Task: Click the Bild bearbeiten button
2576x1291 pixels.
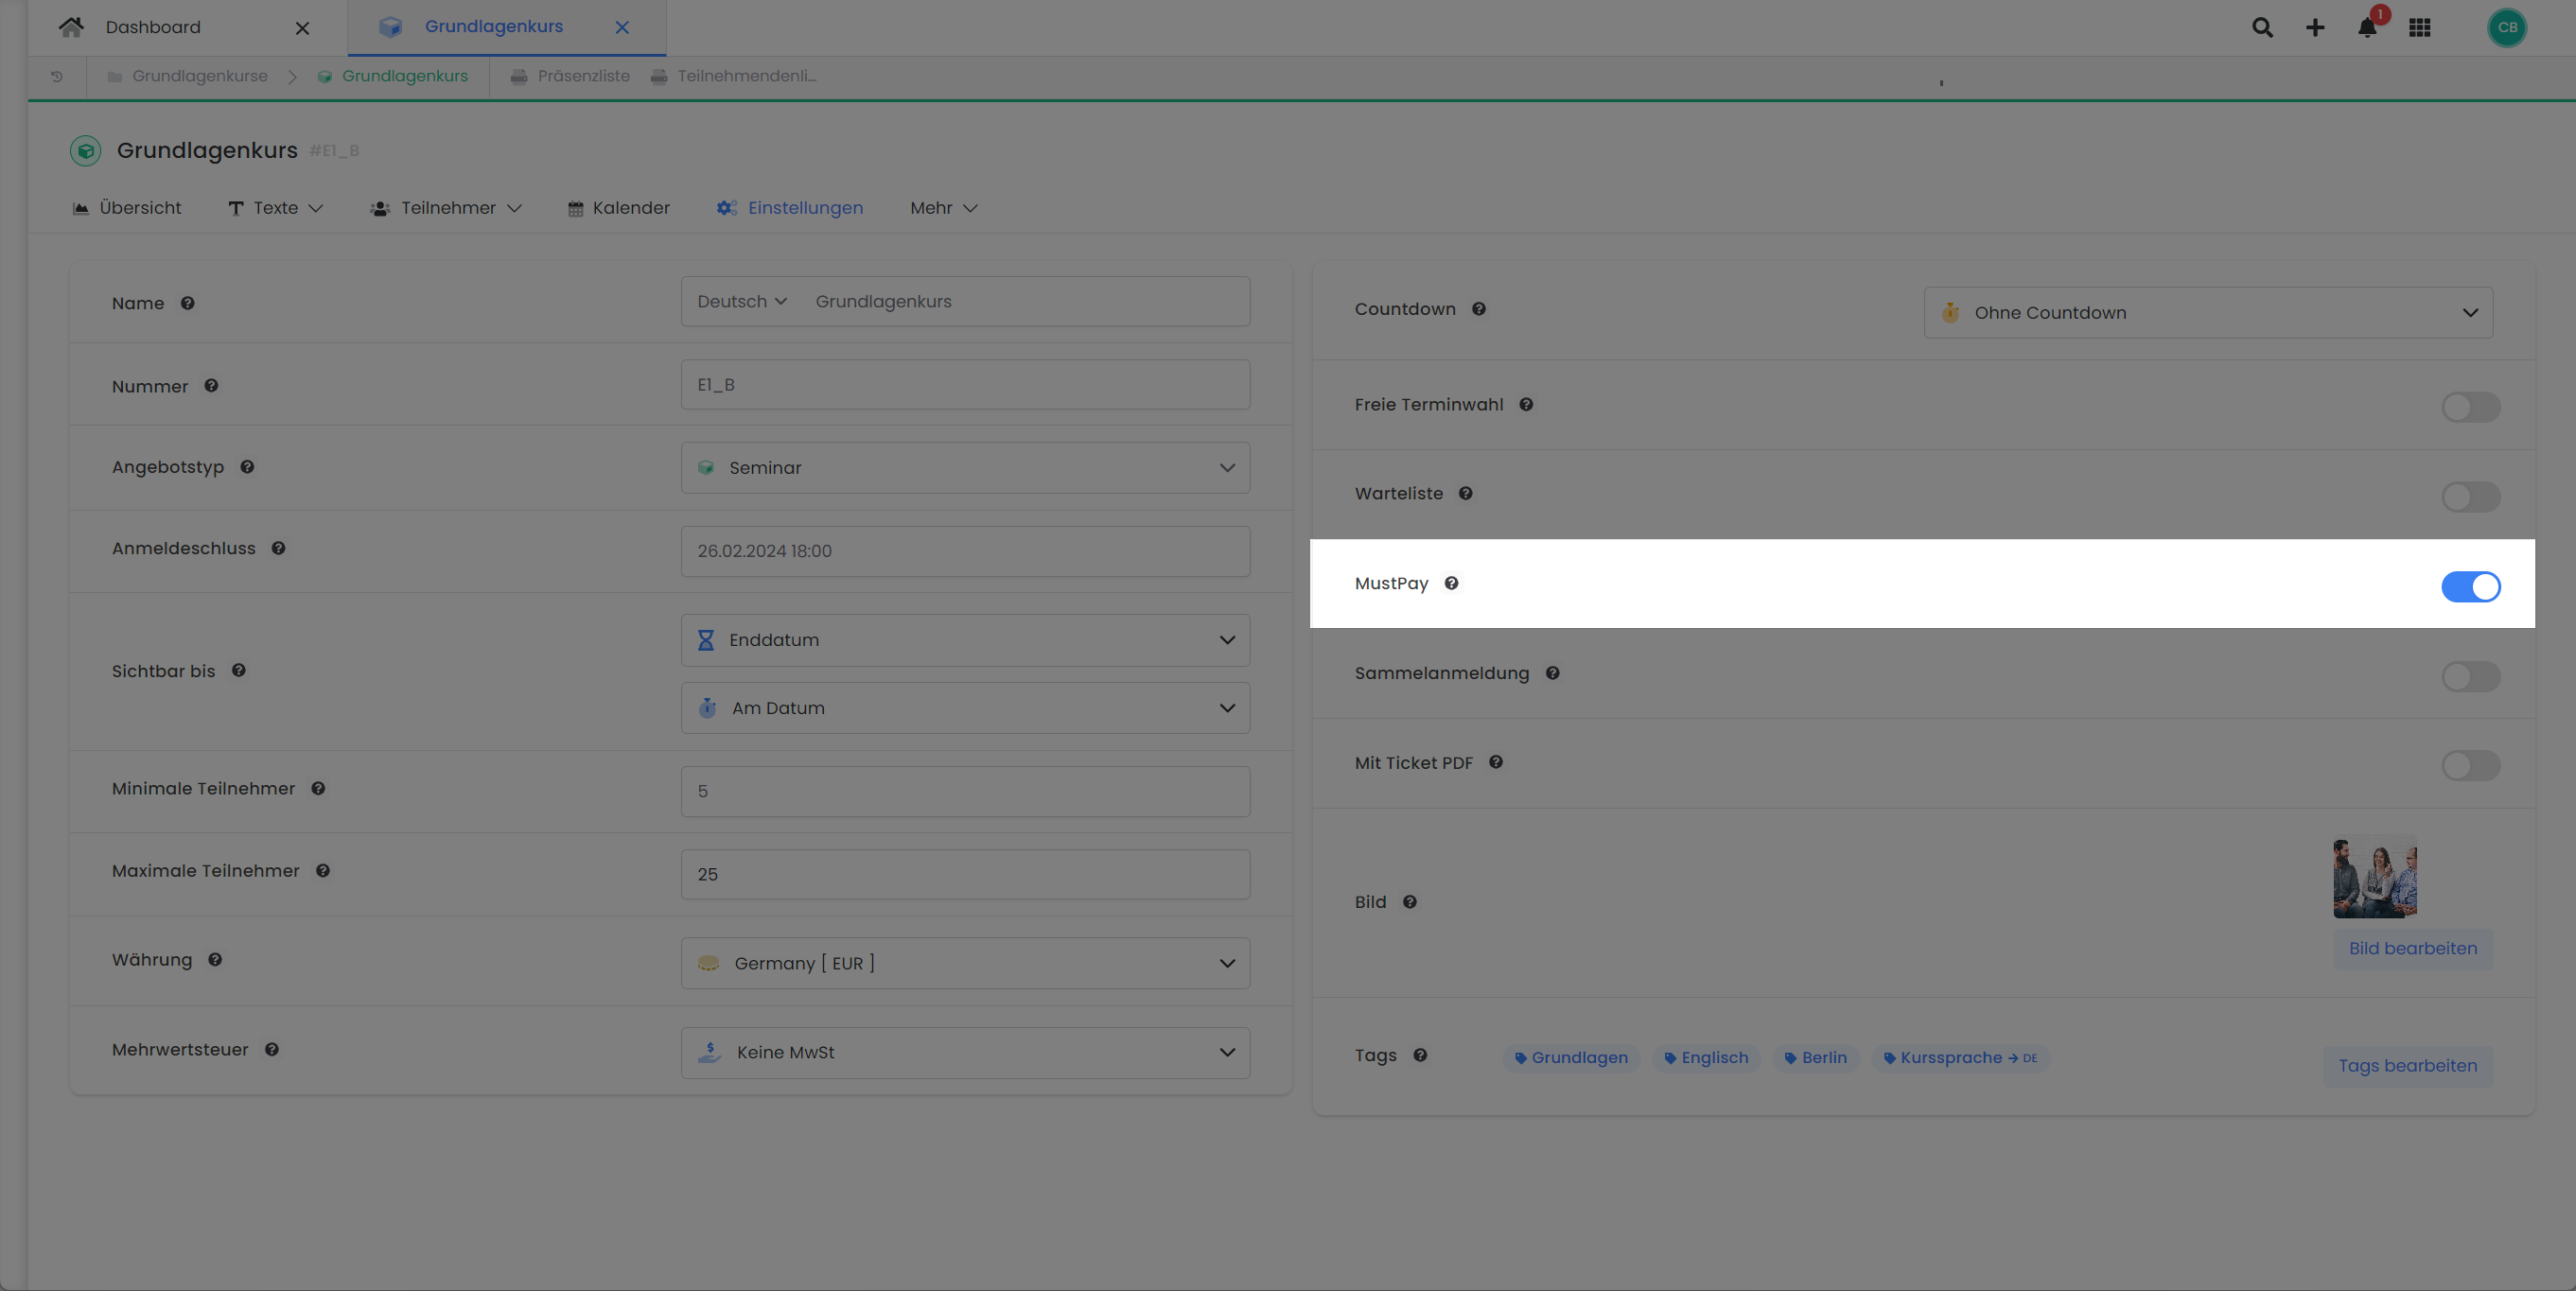Action: pyautogui.click(x=2413, y=948)
